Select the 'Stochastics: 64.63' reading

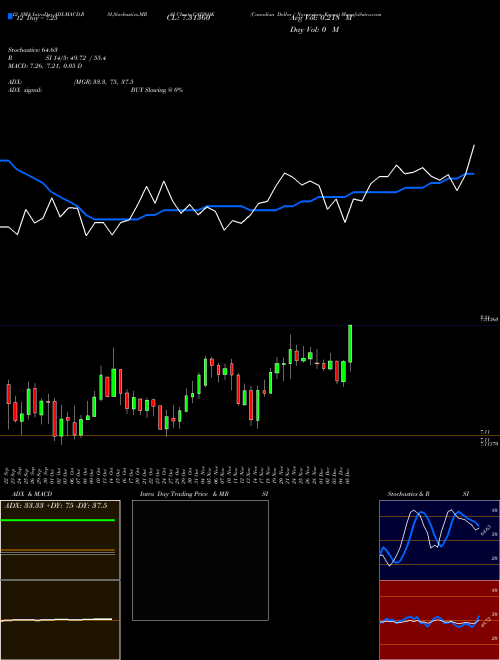click(32, 50)
